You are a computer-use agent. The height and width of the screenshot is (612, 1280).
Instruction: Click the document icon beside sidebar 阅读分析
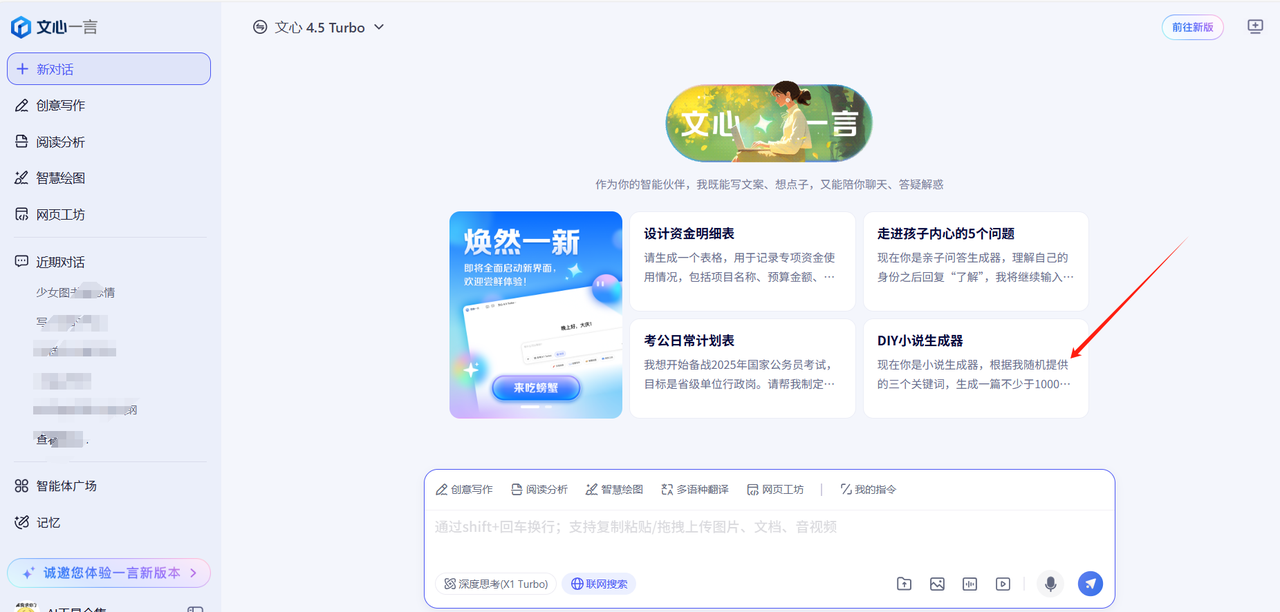point(21,142)
